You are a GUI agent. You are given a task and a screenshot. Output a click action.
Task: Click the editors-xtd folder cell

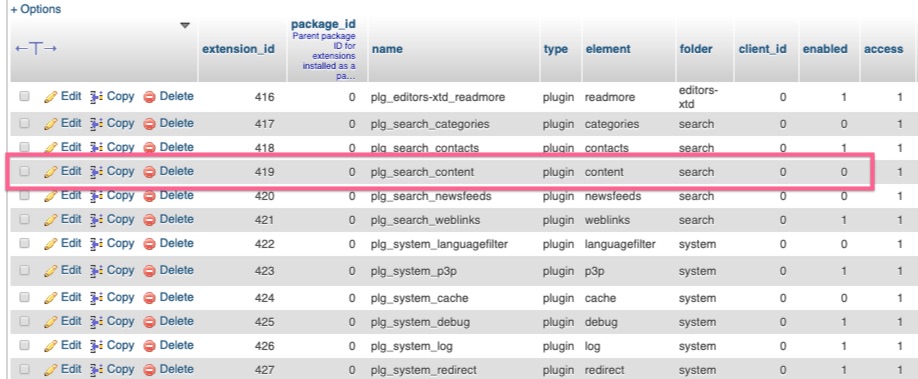point(698,97)
